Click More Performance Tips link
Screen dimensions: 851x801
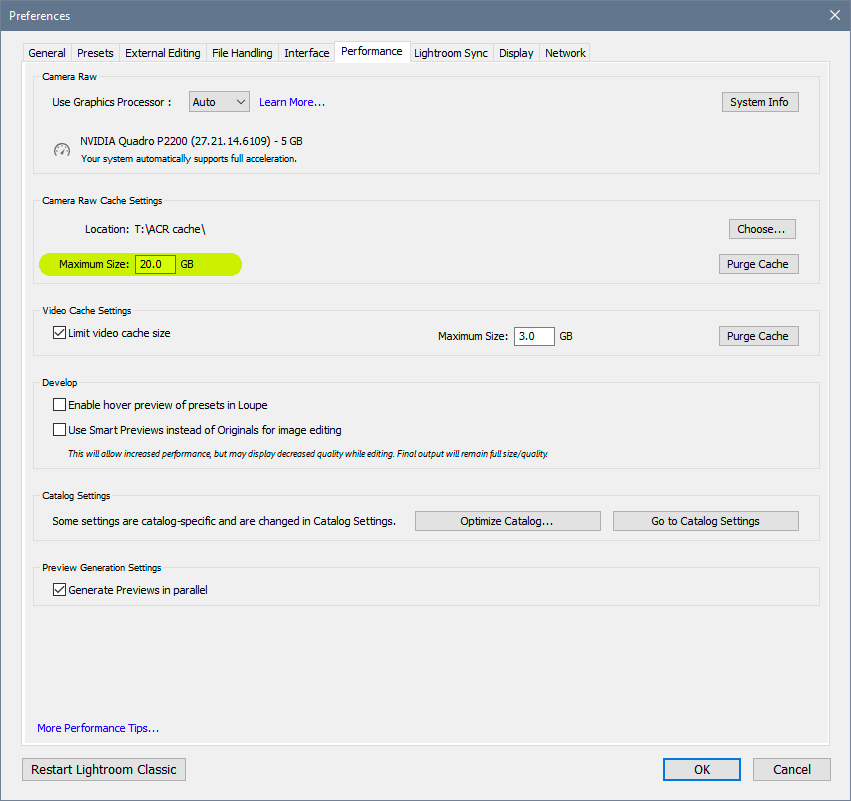coord(97,728)
